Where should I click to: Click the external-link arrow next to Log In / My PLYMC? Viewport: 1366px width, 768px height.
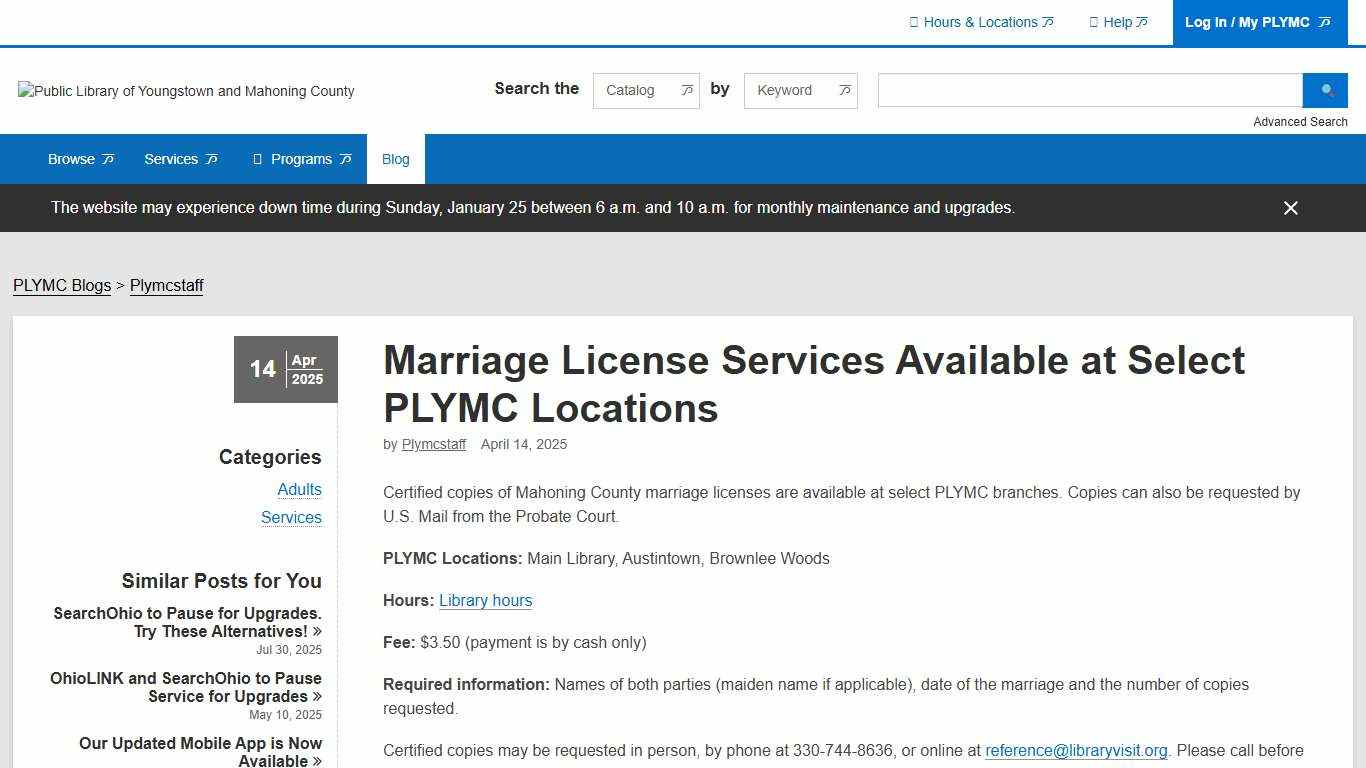(x=1324, y=21)
